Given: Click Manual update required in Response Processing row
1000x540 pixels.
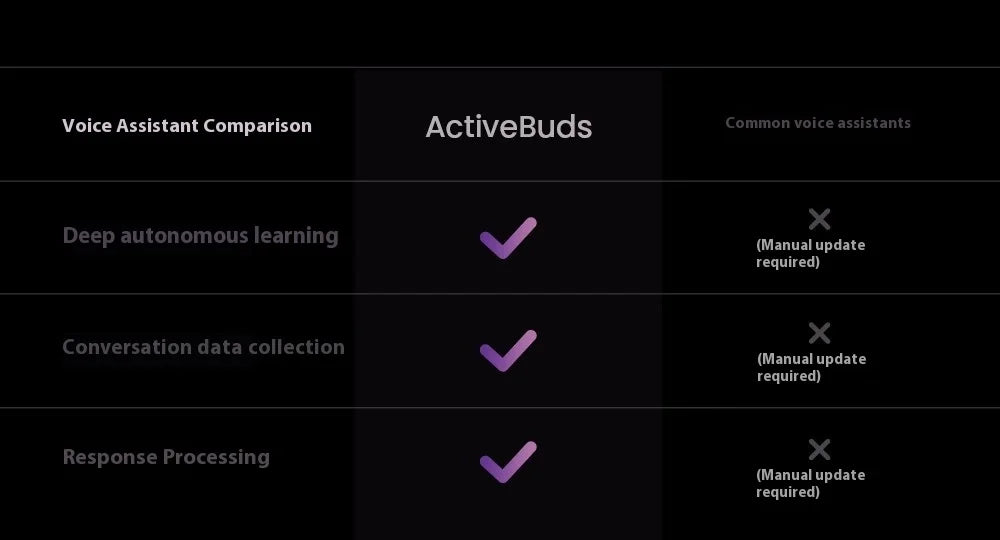Looking at the screenshot, I should [811, 483].
